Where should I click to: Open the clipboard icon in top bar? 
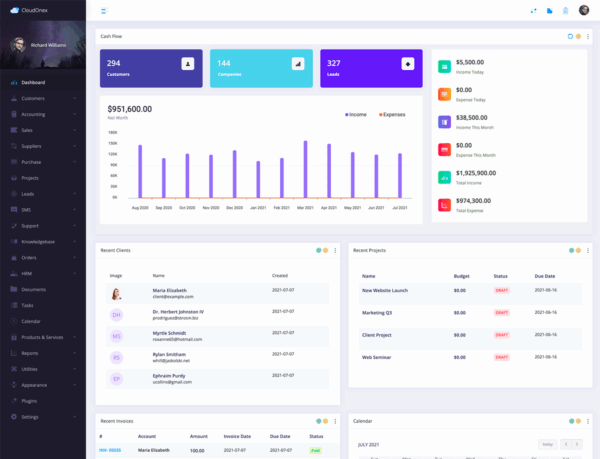566,11
